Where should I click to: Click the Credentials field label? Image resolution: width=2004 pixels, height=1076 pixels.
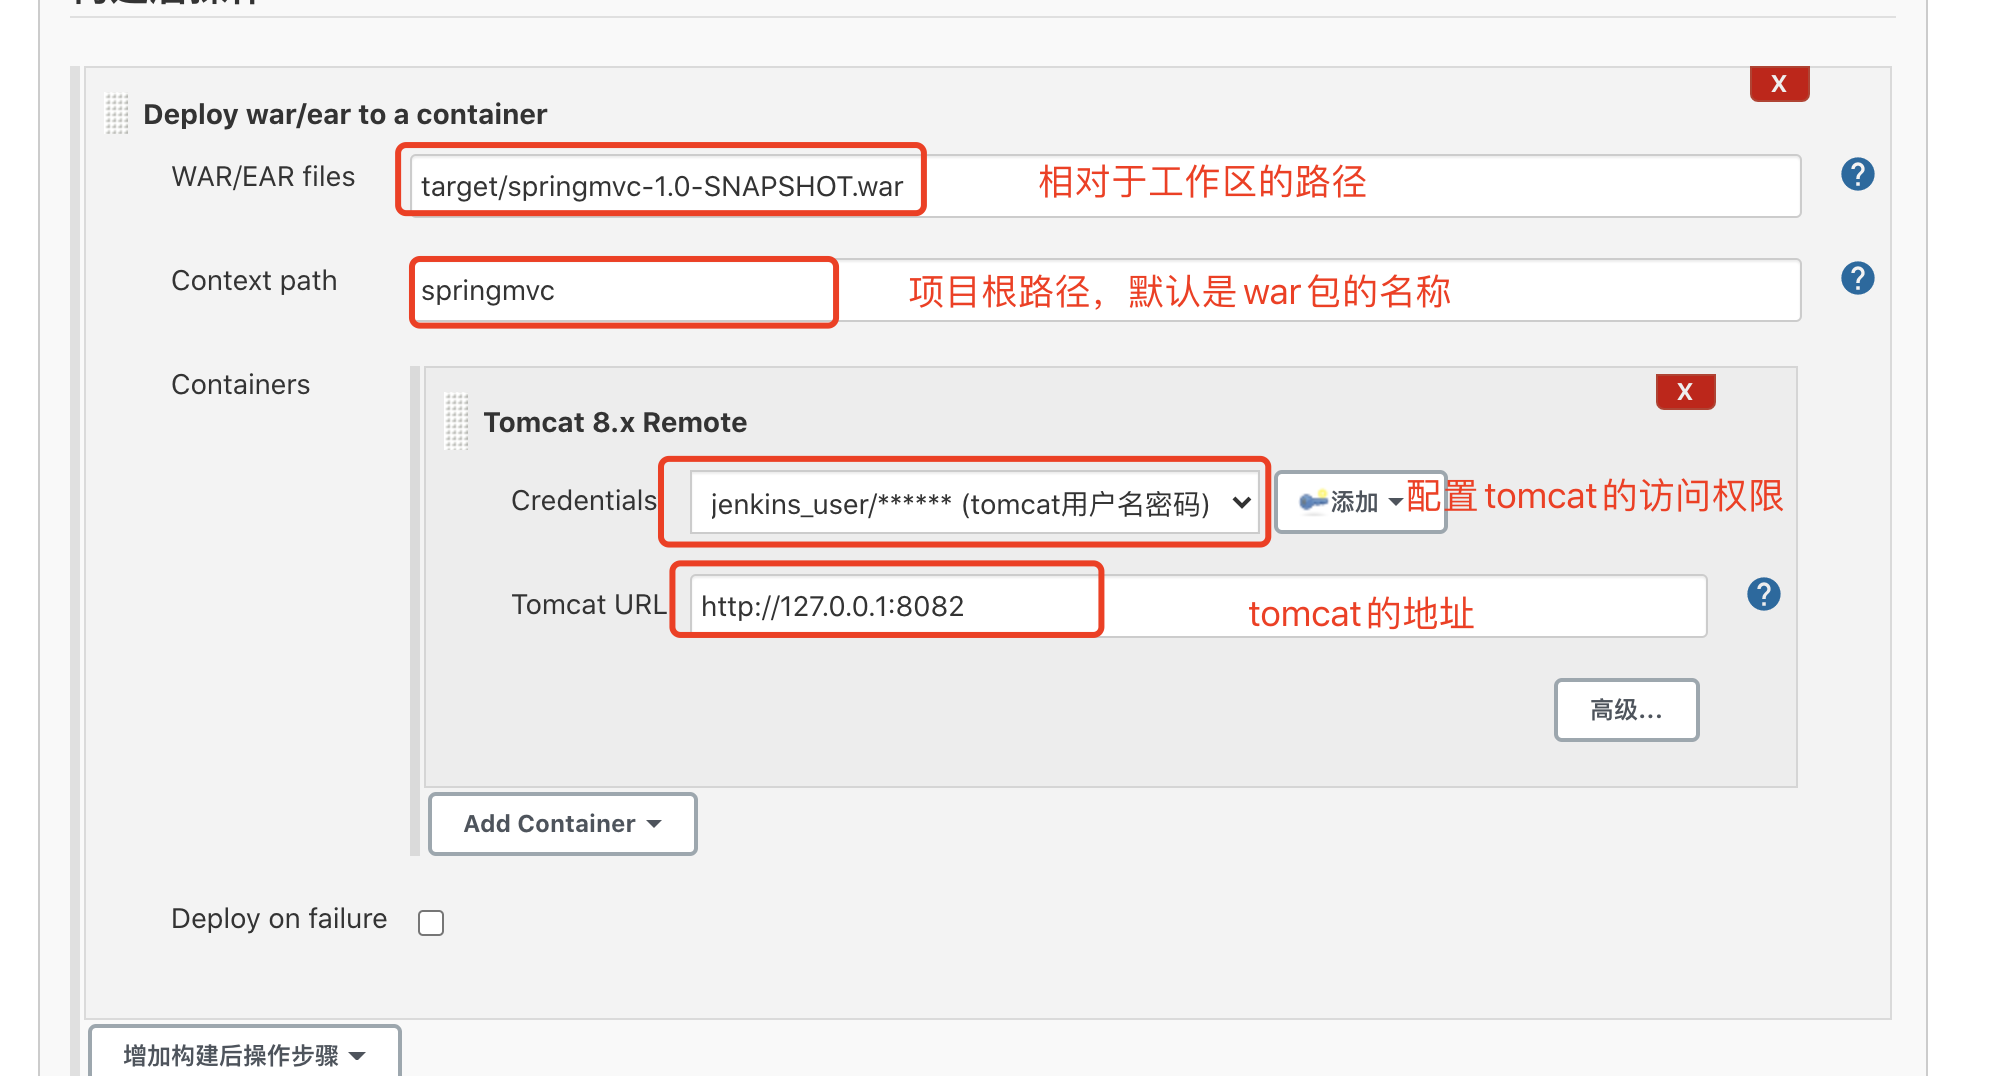coord(583,501)
